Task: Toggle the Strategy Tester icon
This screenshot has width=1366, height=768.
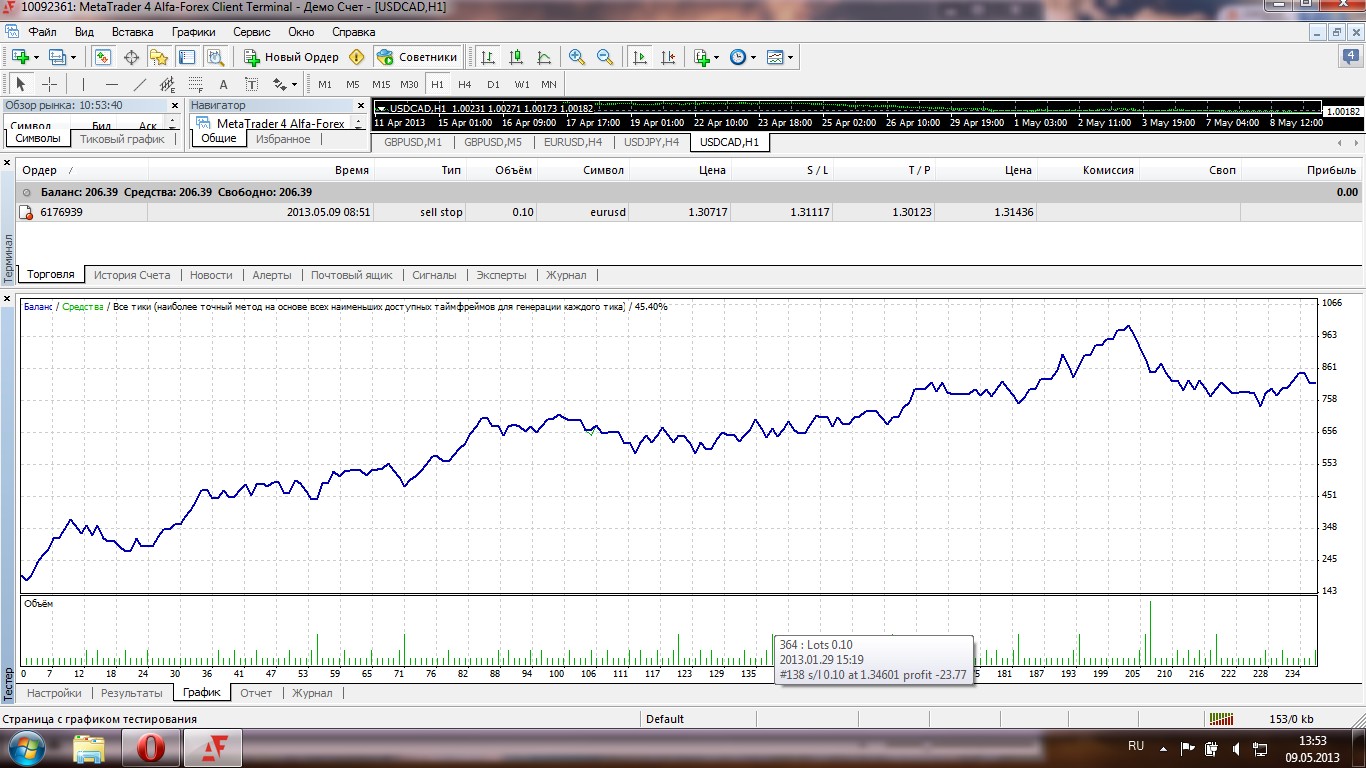Action: click(215, 57)
